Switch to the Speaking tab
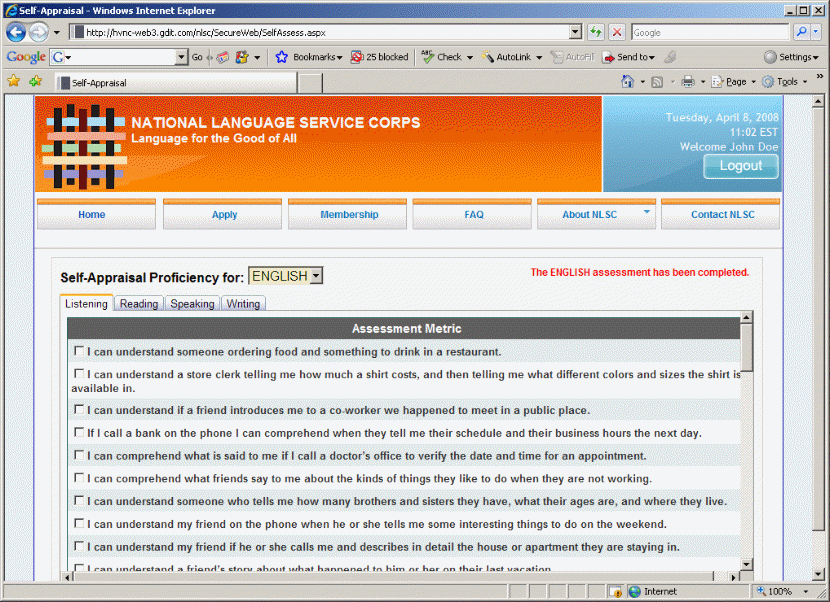This screenshot has width=830, height=602. pos(192,304)
